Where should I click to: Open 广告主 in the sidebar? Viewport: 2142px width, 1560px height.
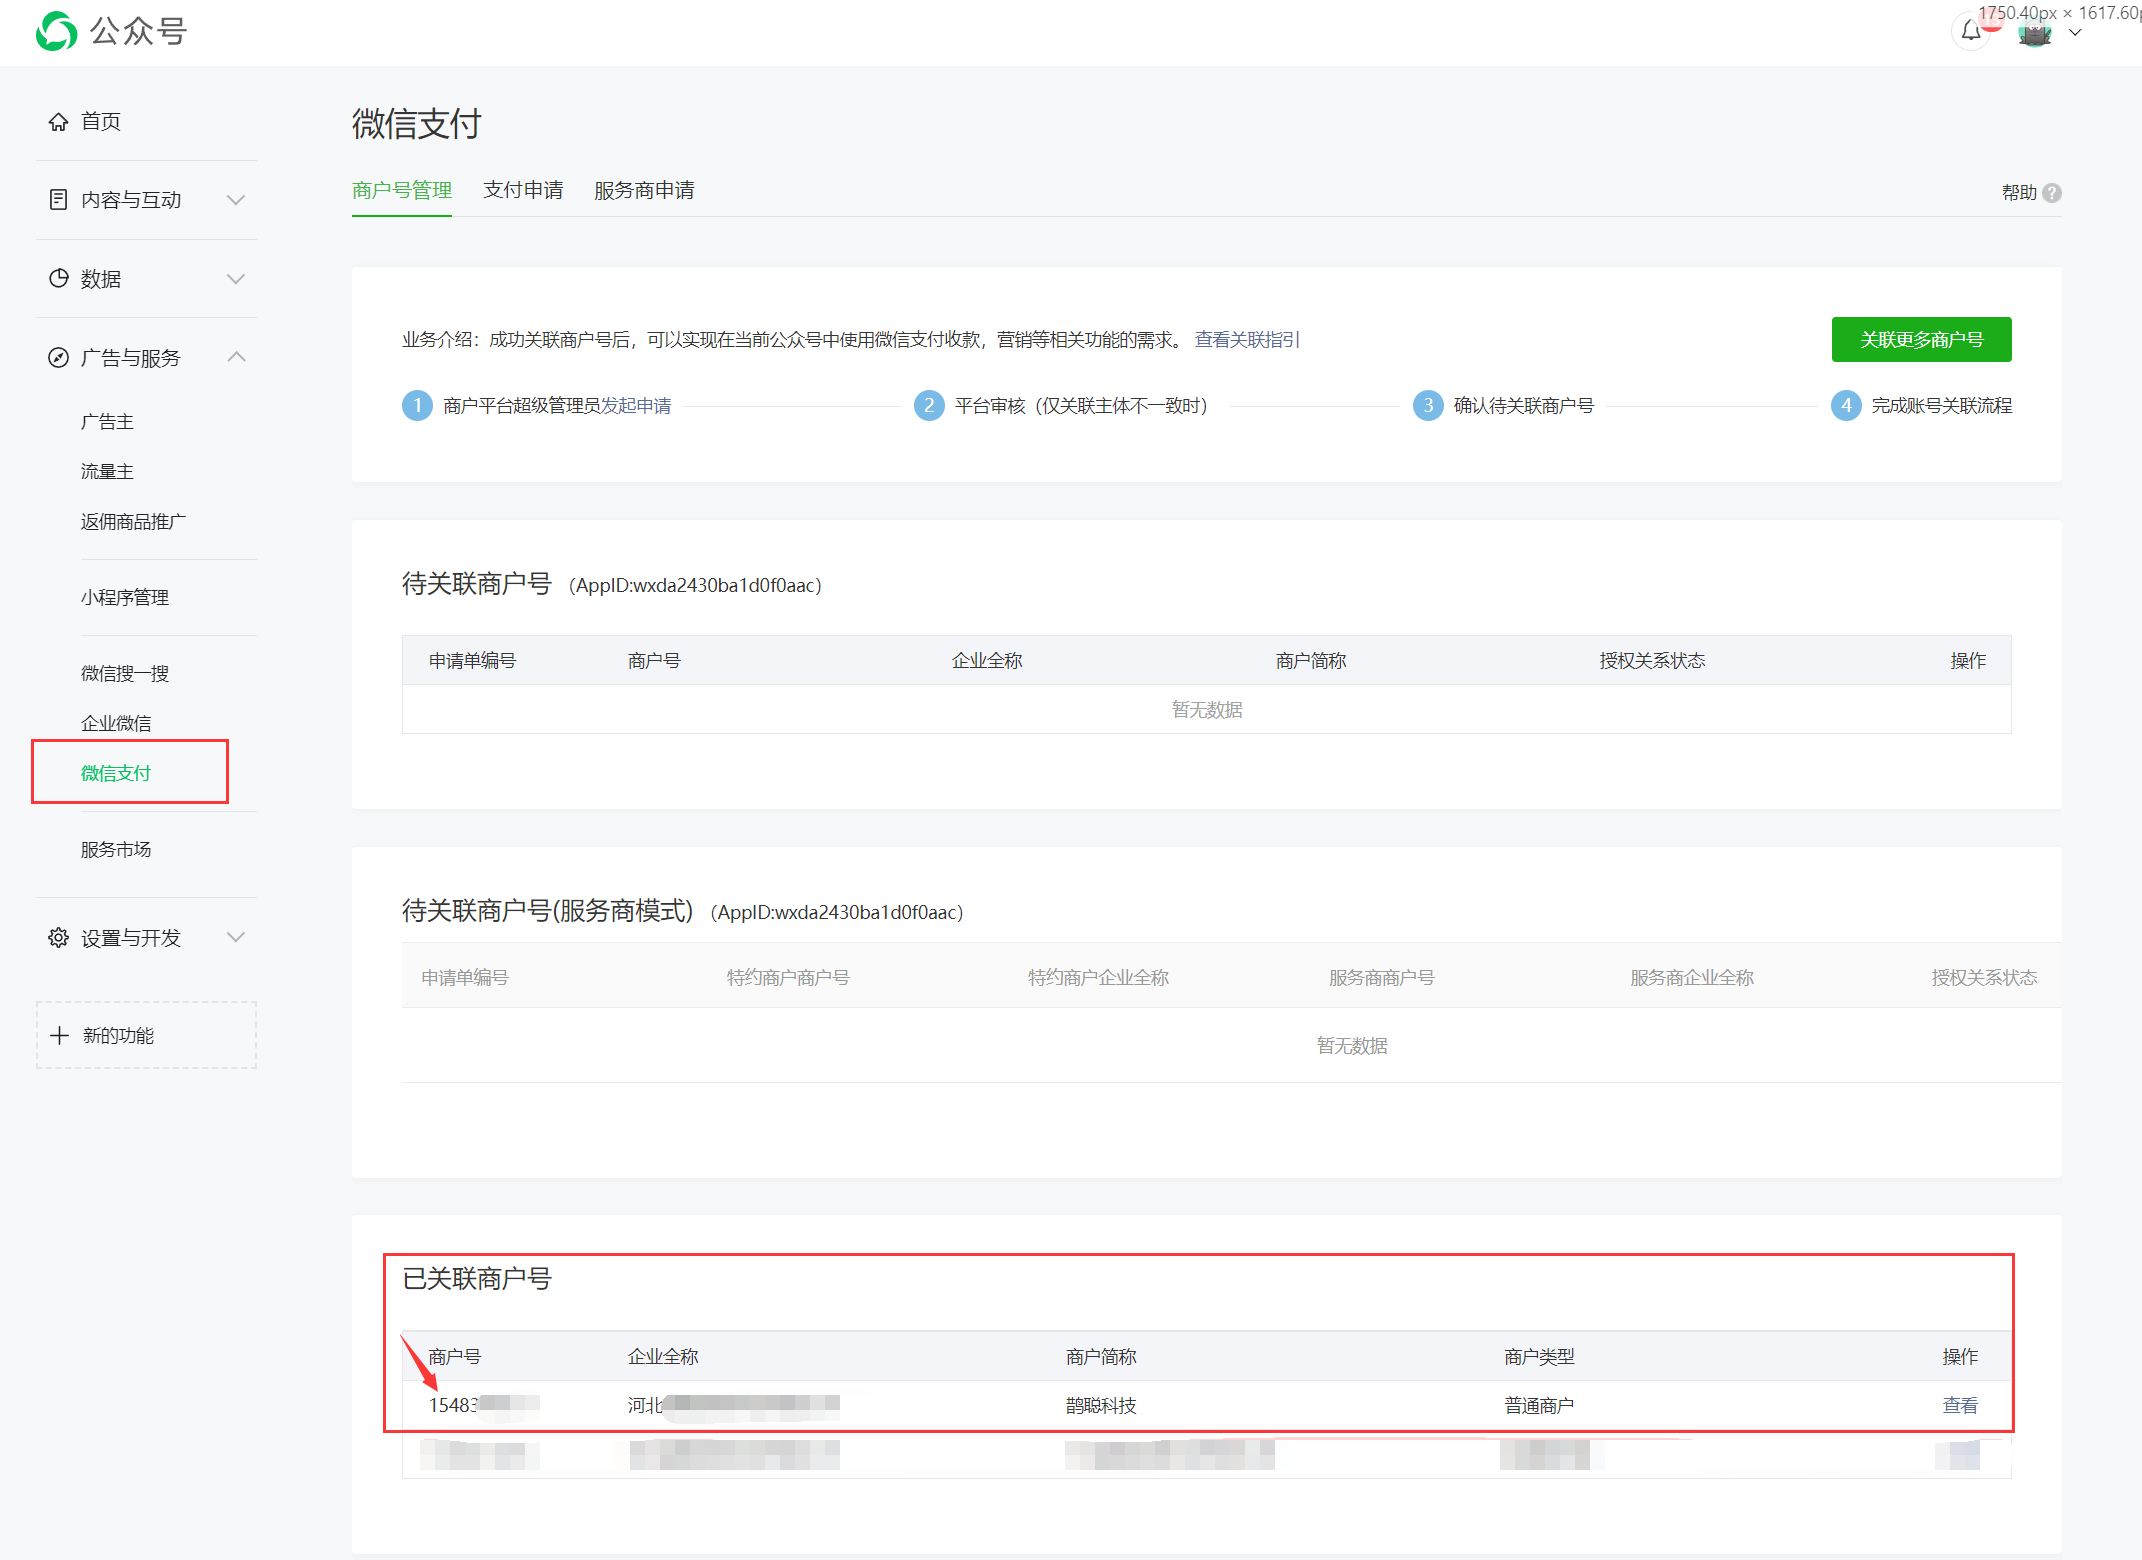click(107, 422)
